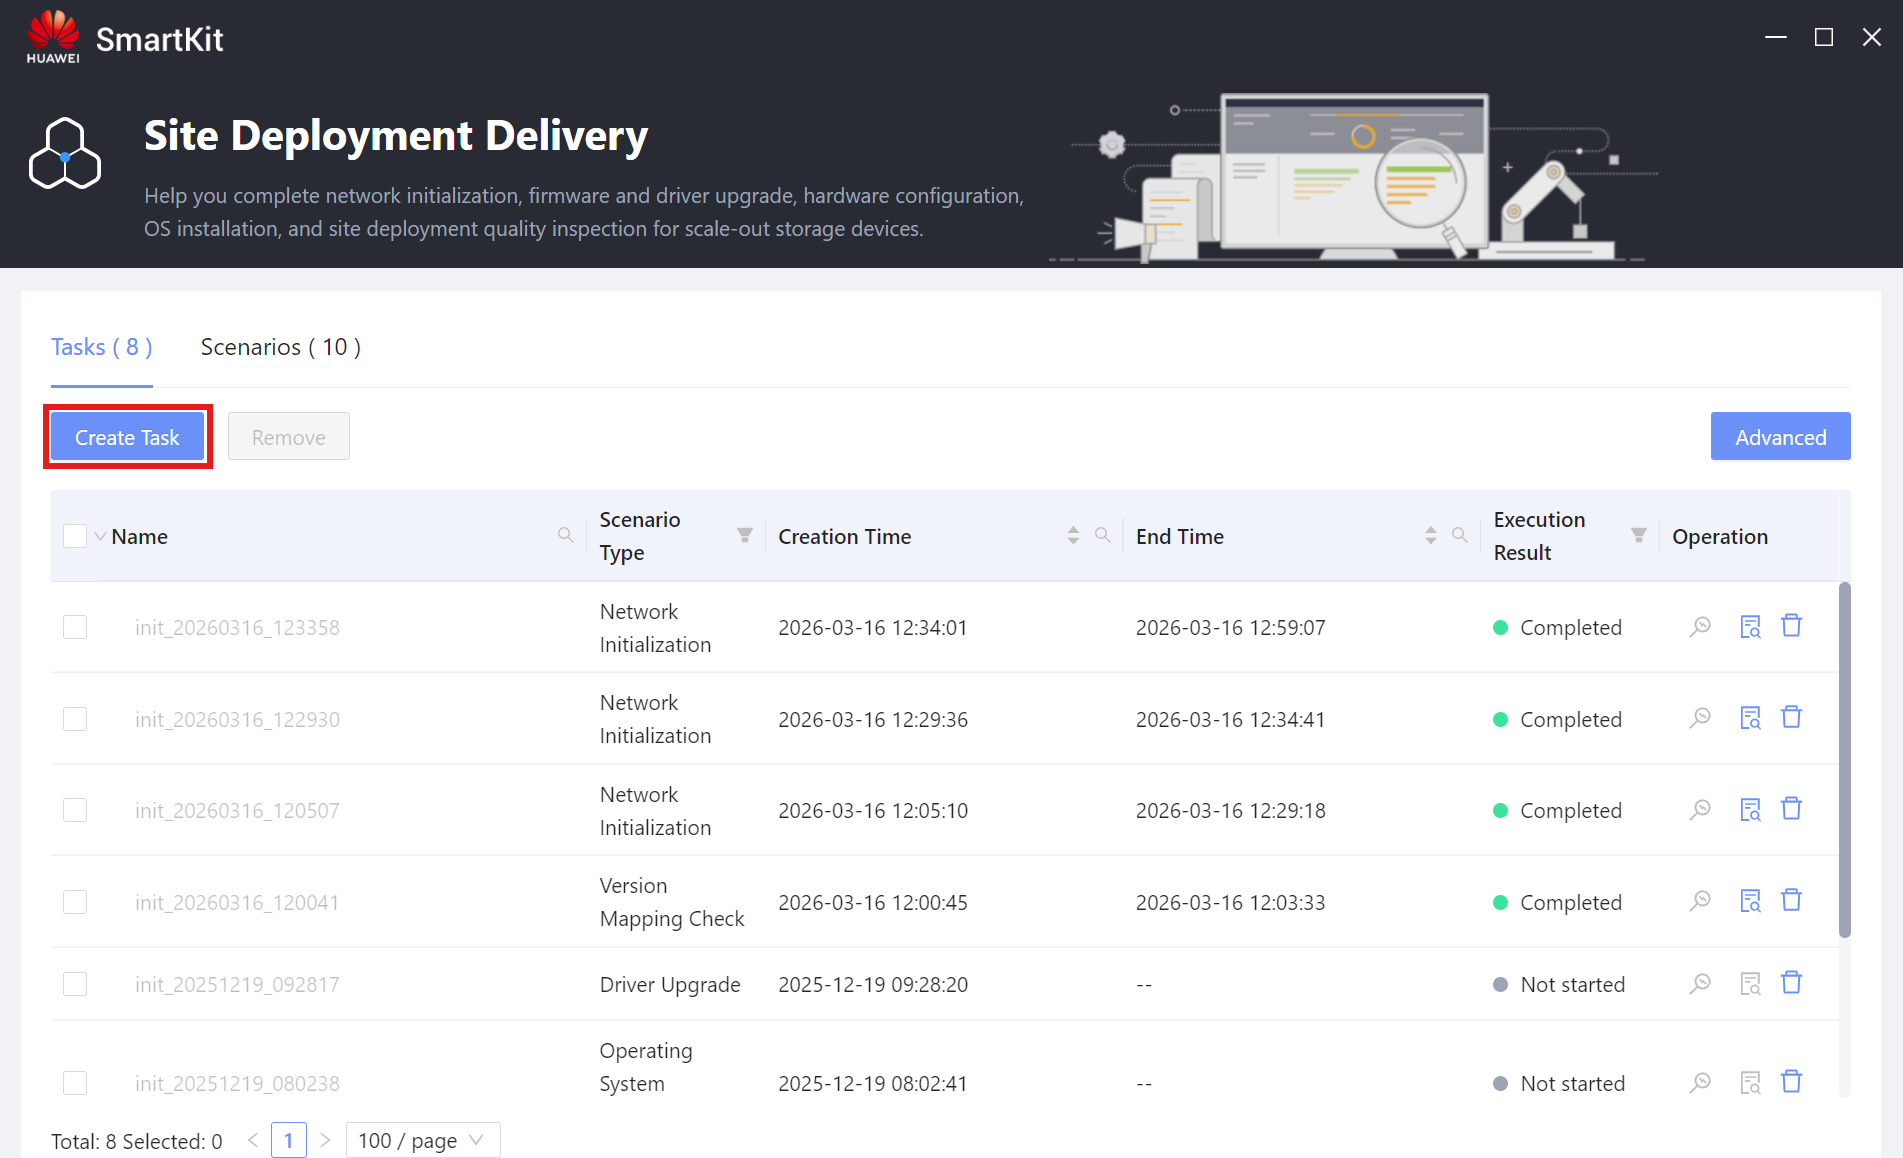Screen dimensions: 1903x1158
Task: Sort tasks by Creation Time
Action: coord(1073,536)
